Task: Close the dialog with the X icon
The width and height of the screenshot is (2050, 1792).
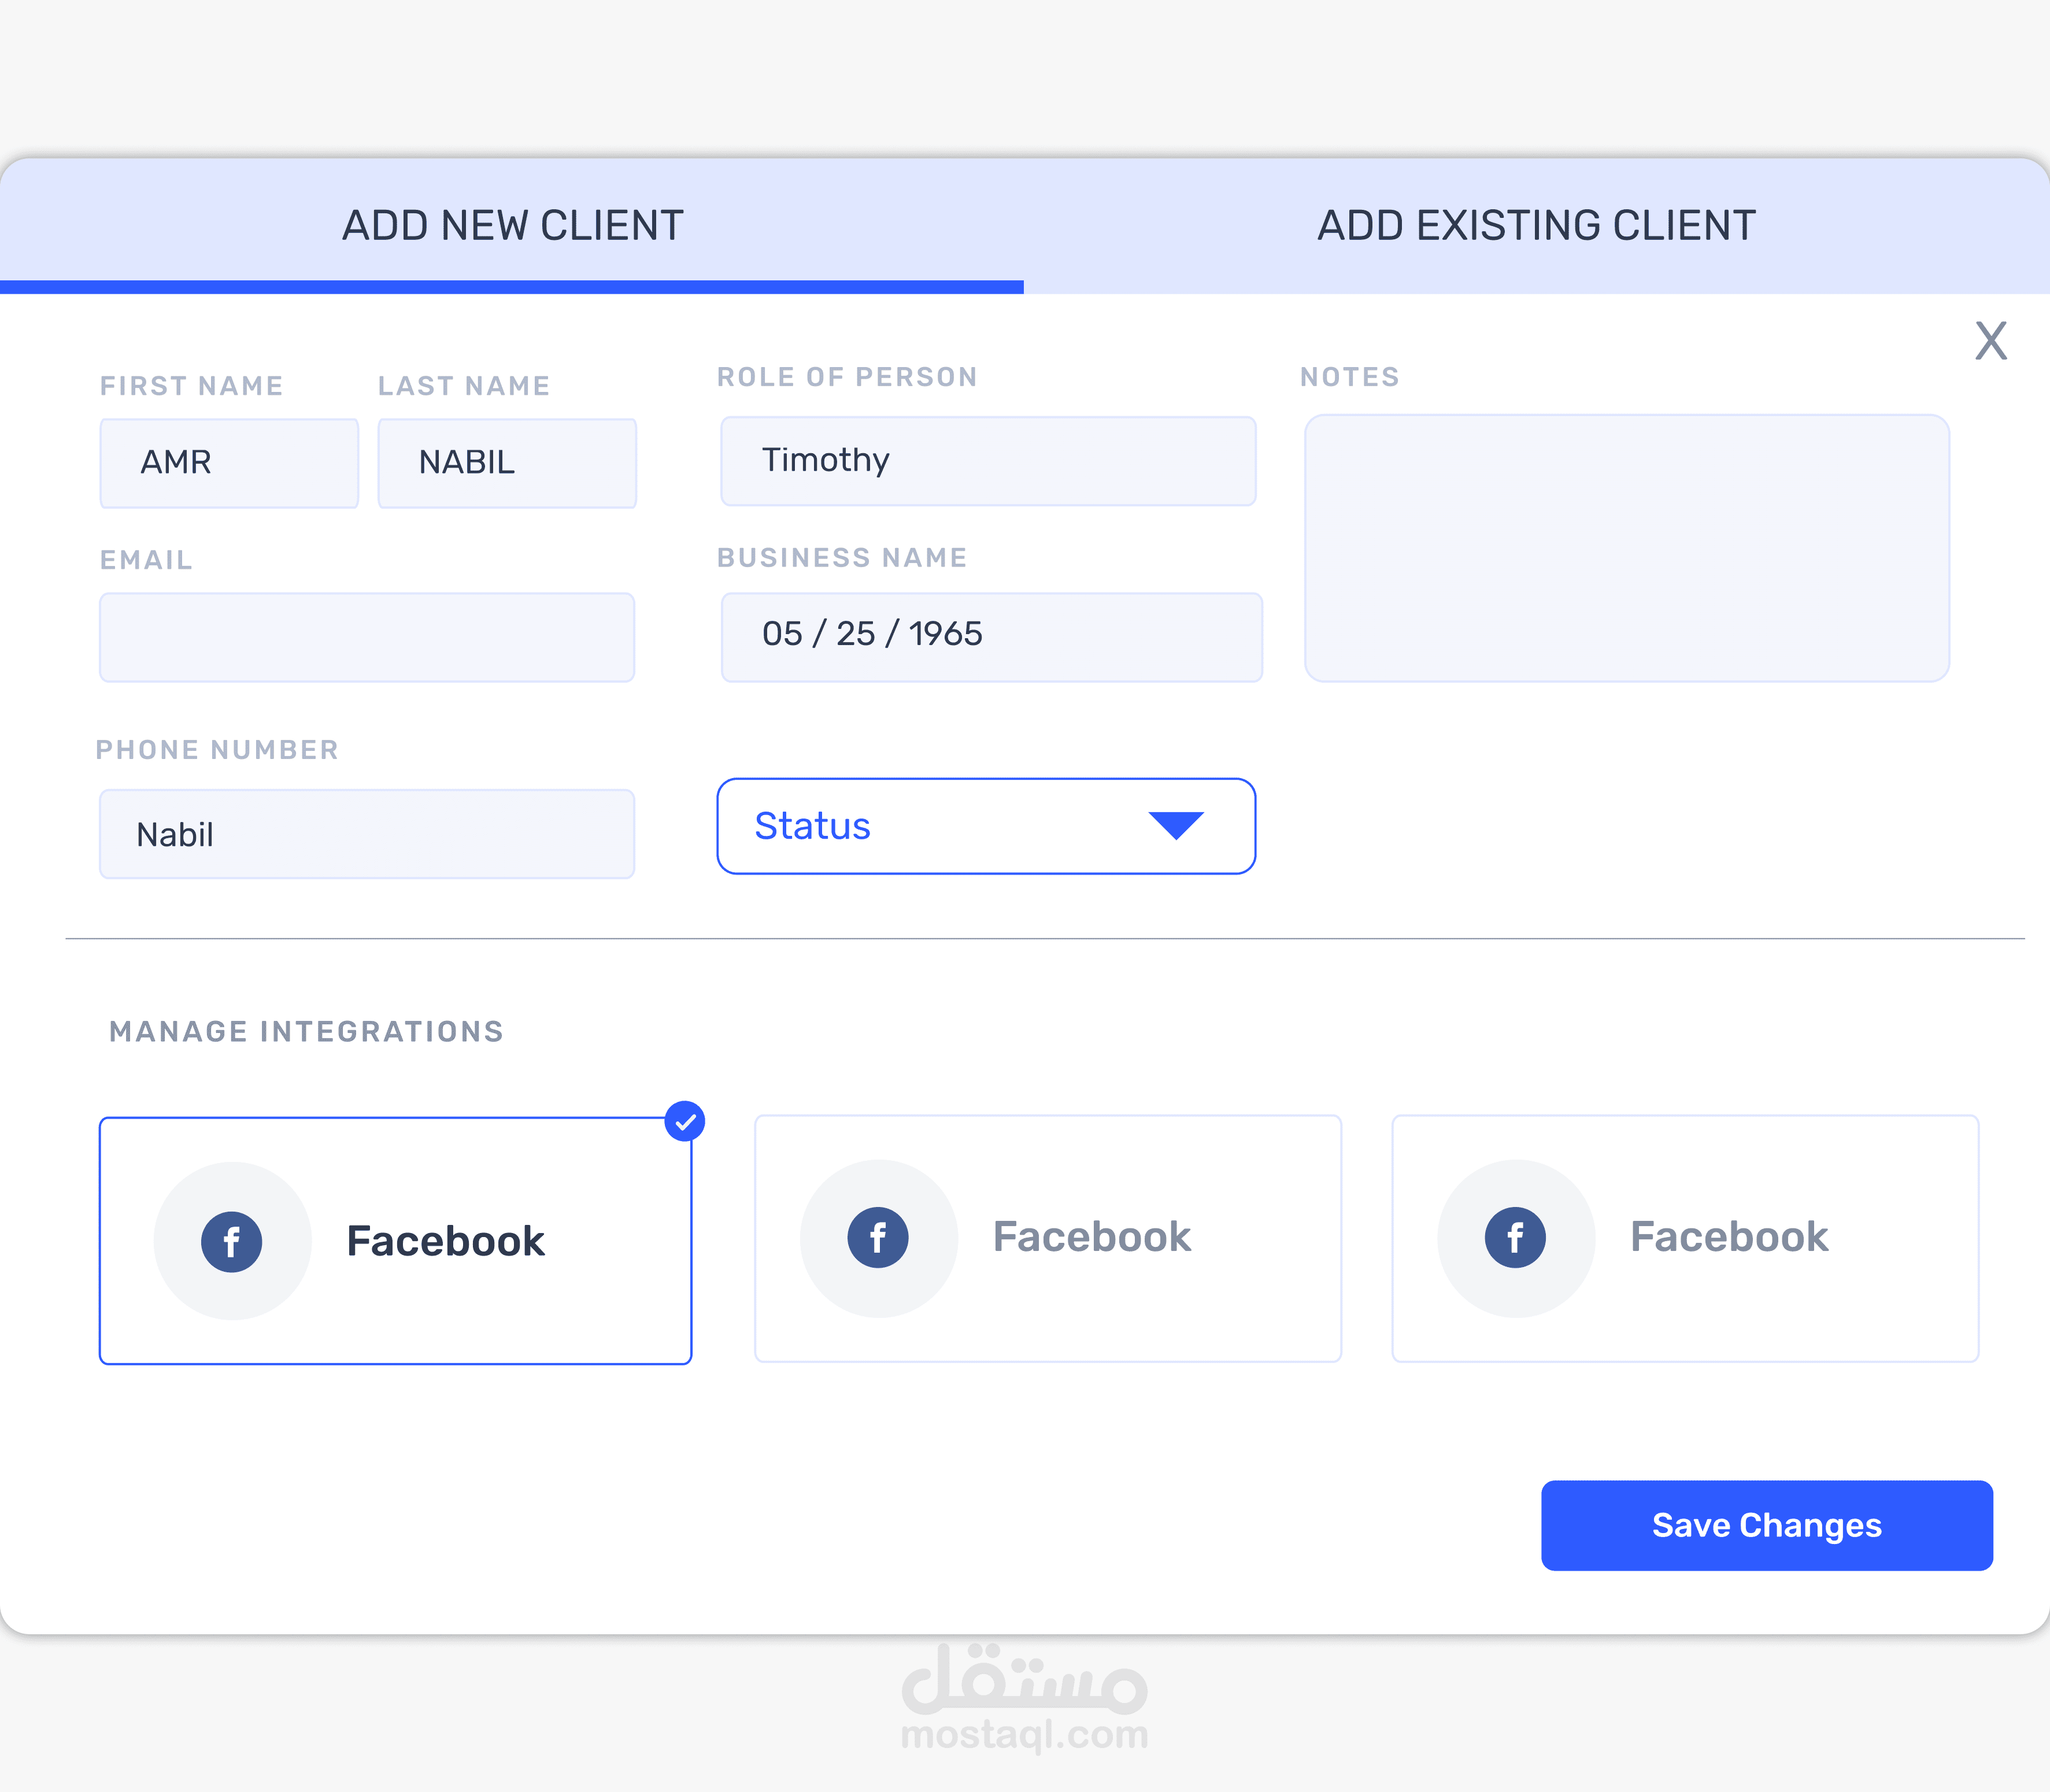Action: tap(1990, 341)
